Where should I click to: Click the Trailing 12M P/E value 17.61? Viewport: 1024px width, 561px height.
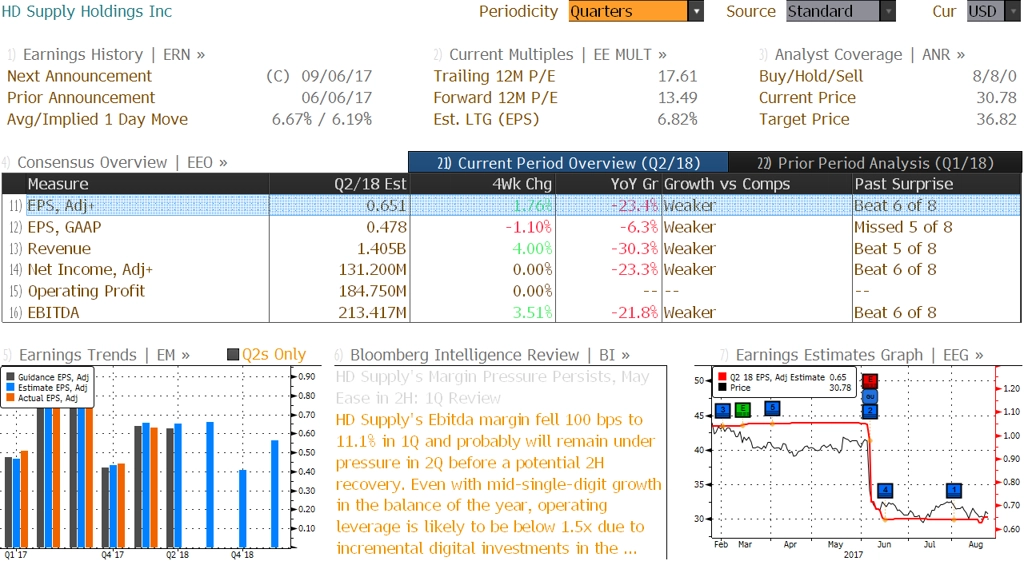[677, 76]
